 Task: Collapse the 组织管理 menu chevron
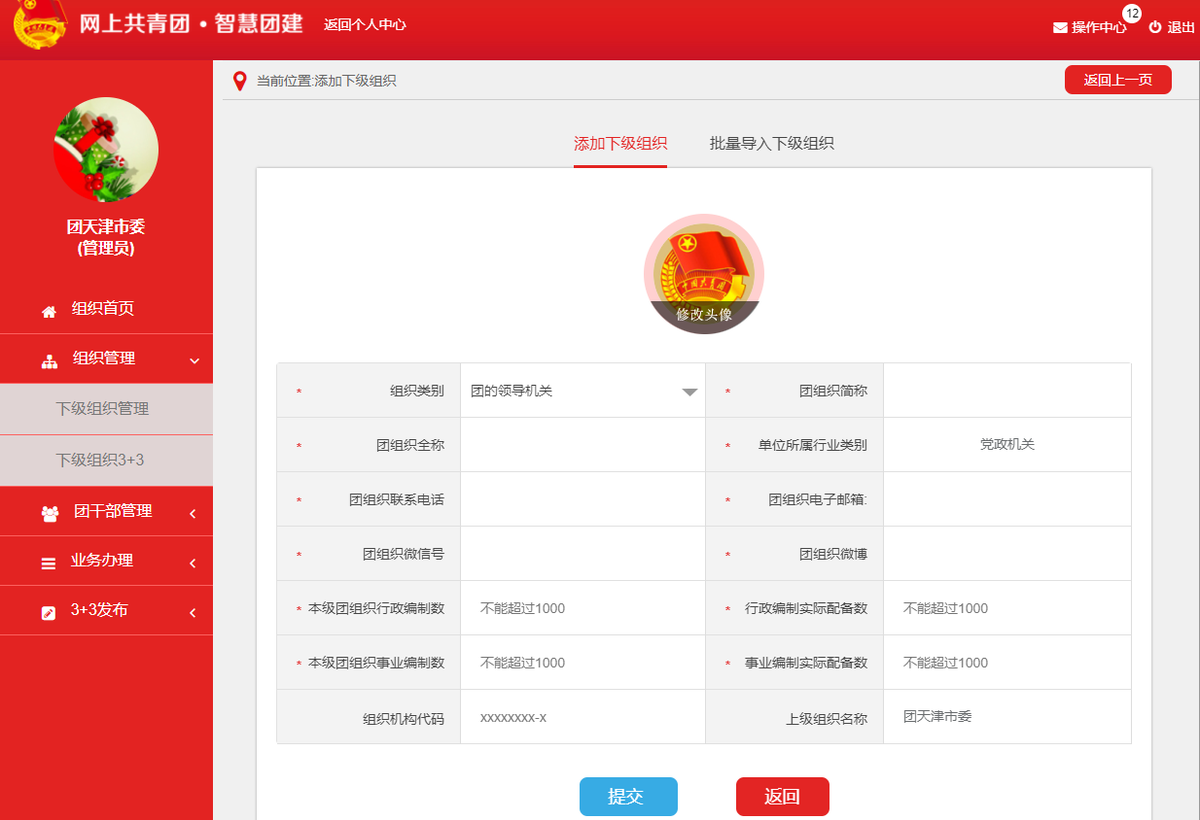coord(195,361)
